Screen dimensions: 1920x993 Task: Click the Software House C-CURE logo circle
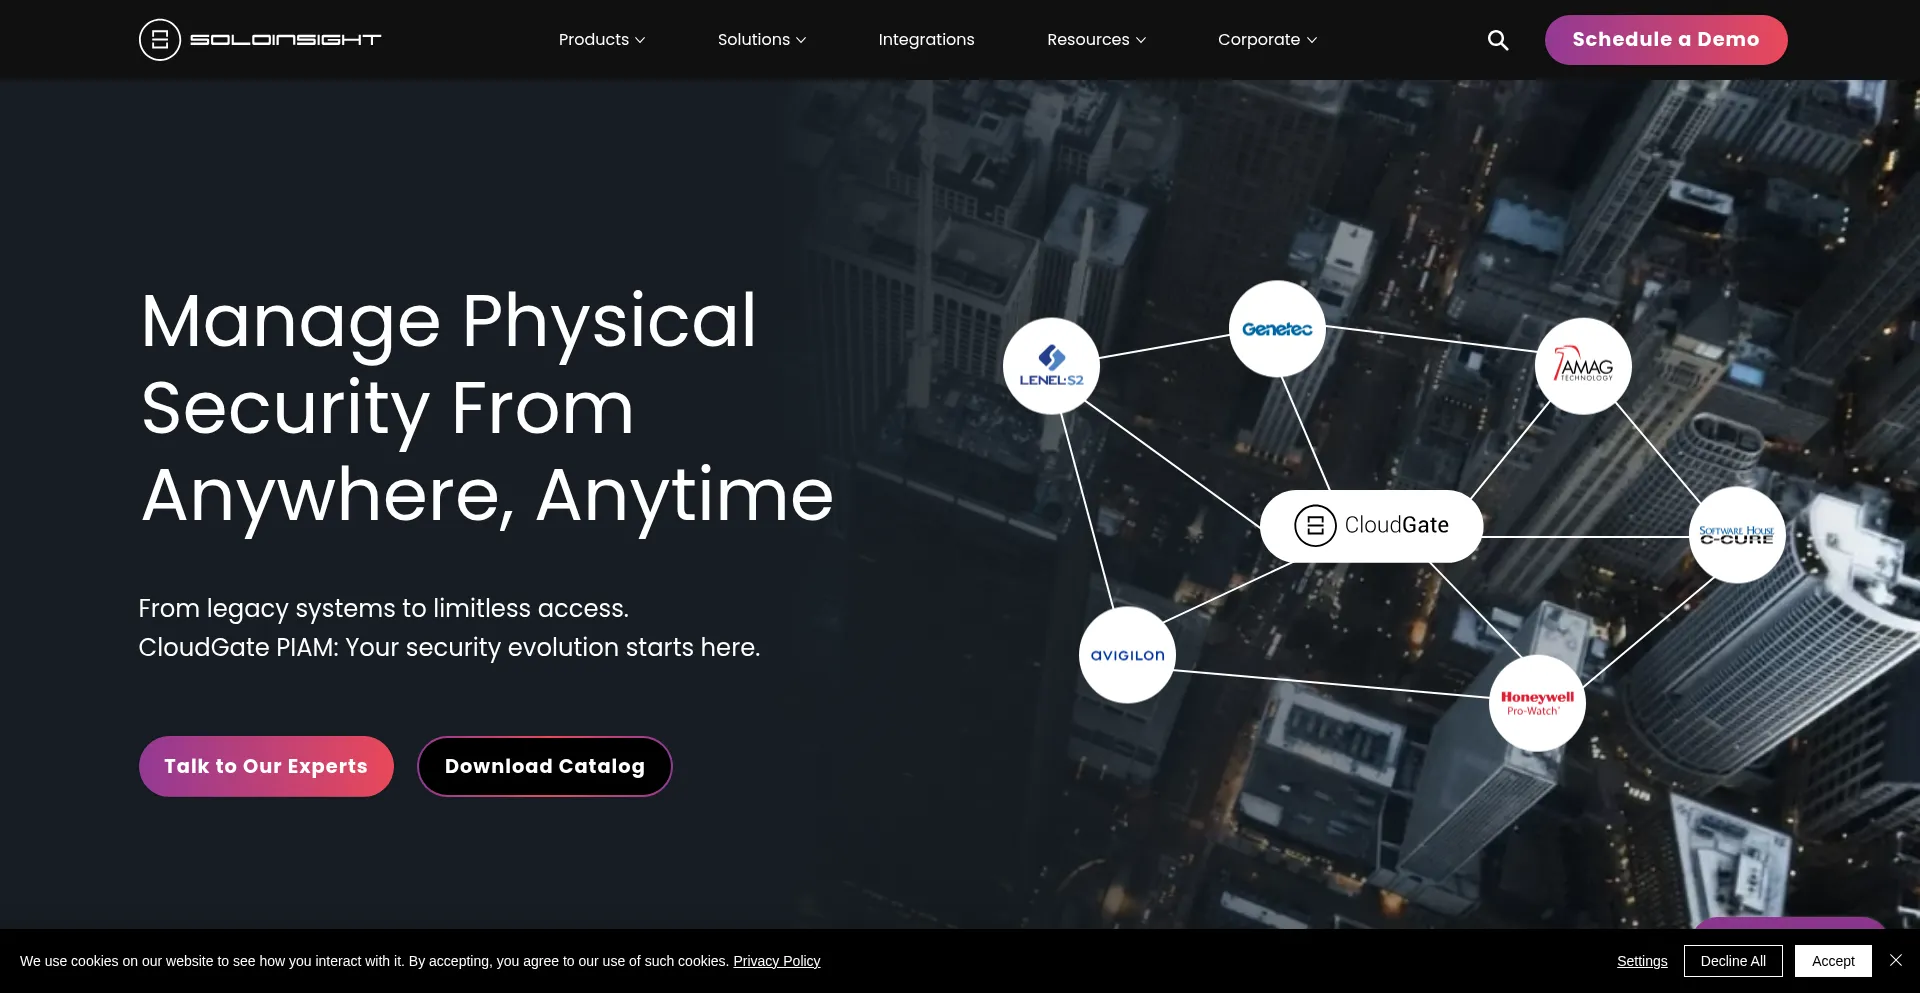coord(1737,535)
